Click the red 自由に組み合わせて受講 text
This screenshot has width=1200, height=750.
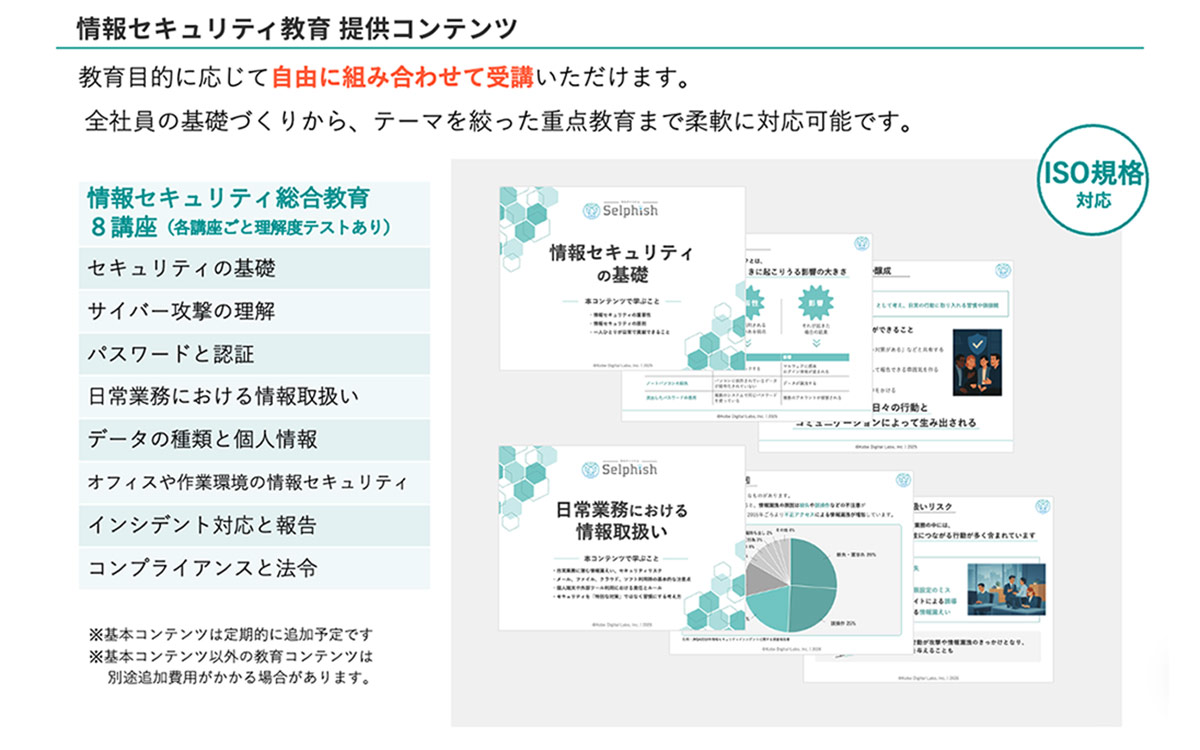403,77
